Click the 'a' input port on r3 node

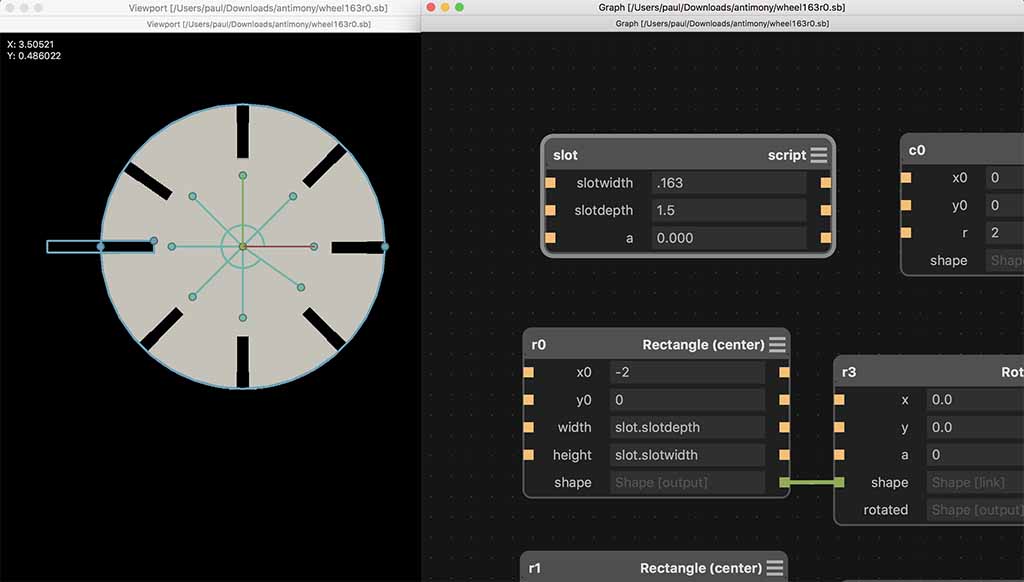click(x=839, y=455)
